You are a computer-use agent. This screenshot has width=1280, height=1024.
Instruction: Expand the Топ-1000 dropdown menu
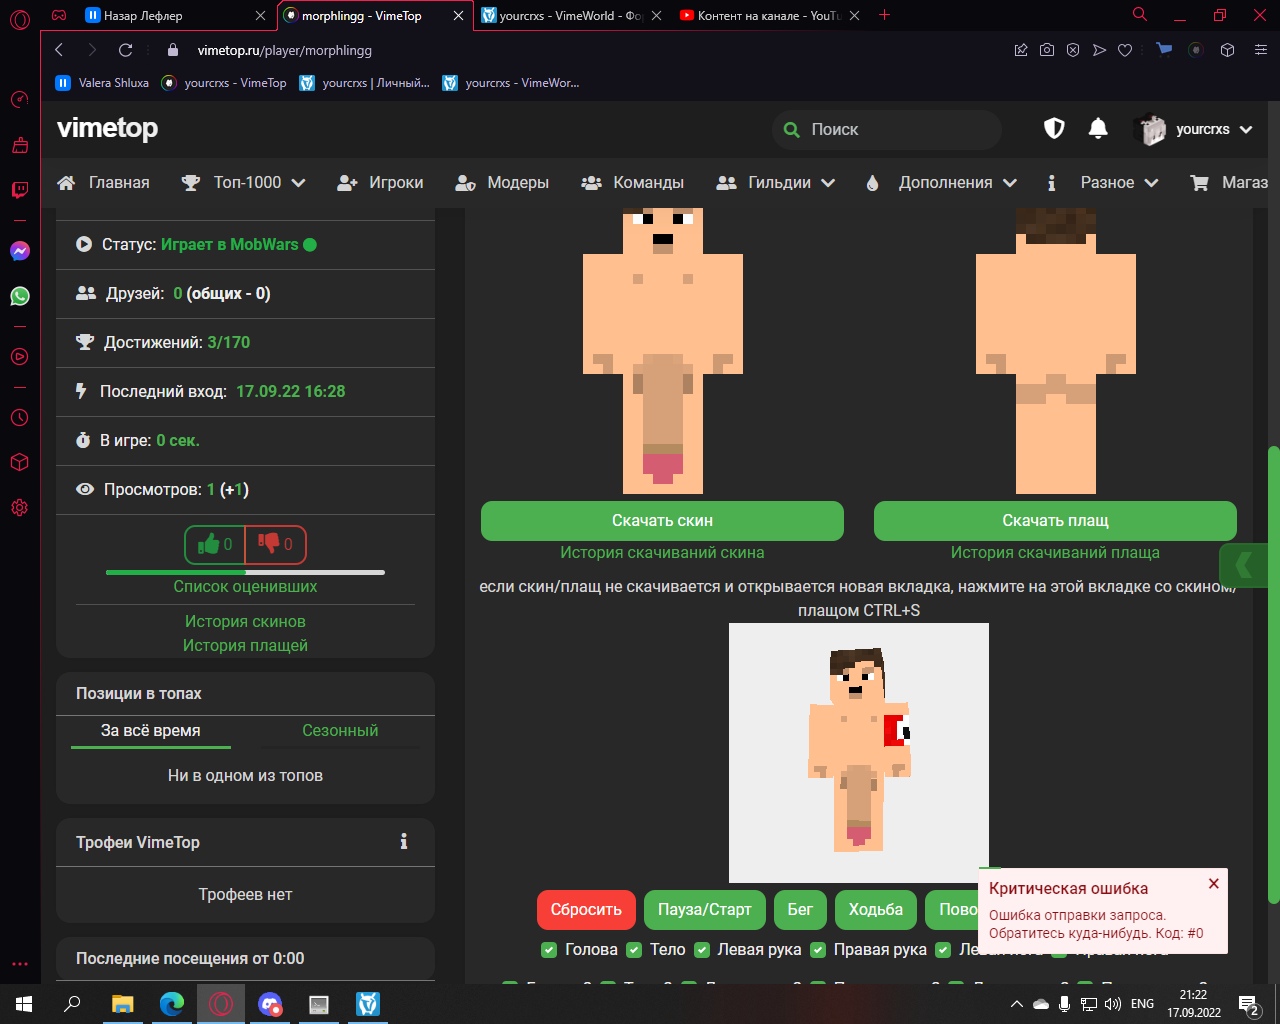[x=244, y=182]
